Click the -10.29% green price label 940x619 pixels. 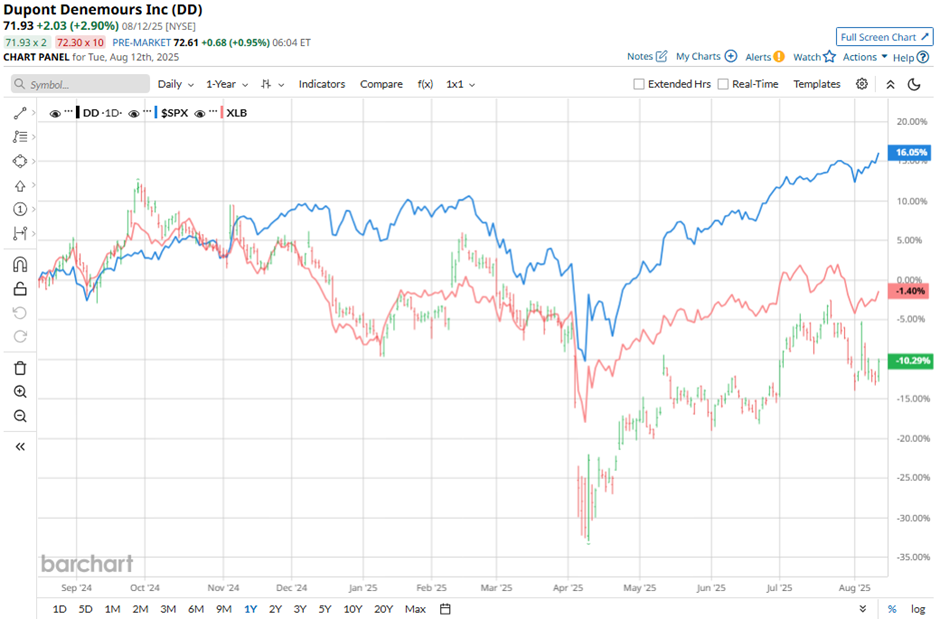910,361
